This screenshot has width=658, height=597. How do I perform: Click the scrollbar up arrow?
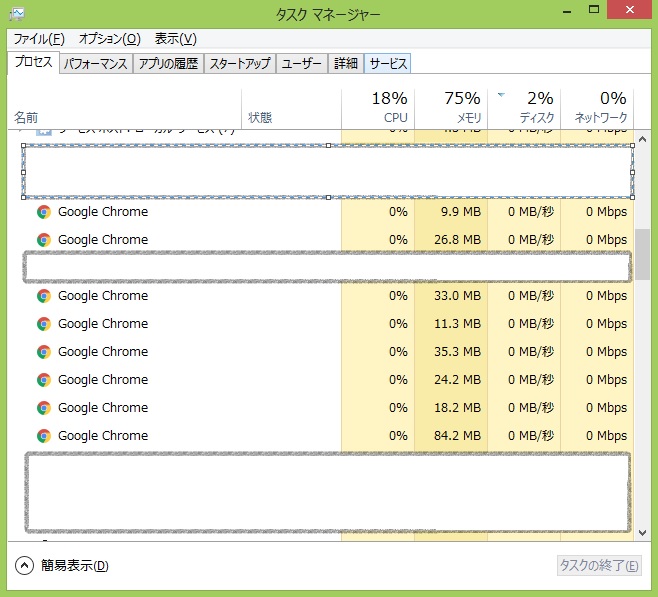[642, 139]
